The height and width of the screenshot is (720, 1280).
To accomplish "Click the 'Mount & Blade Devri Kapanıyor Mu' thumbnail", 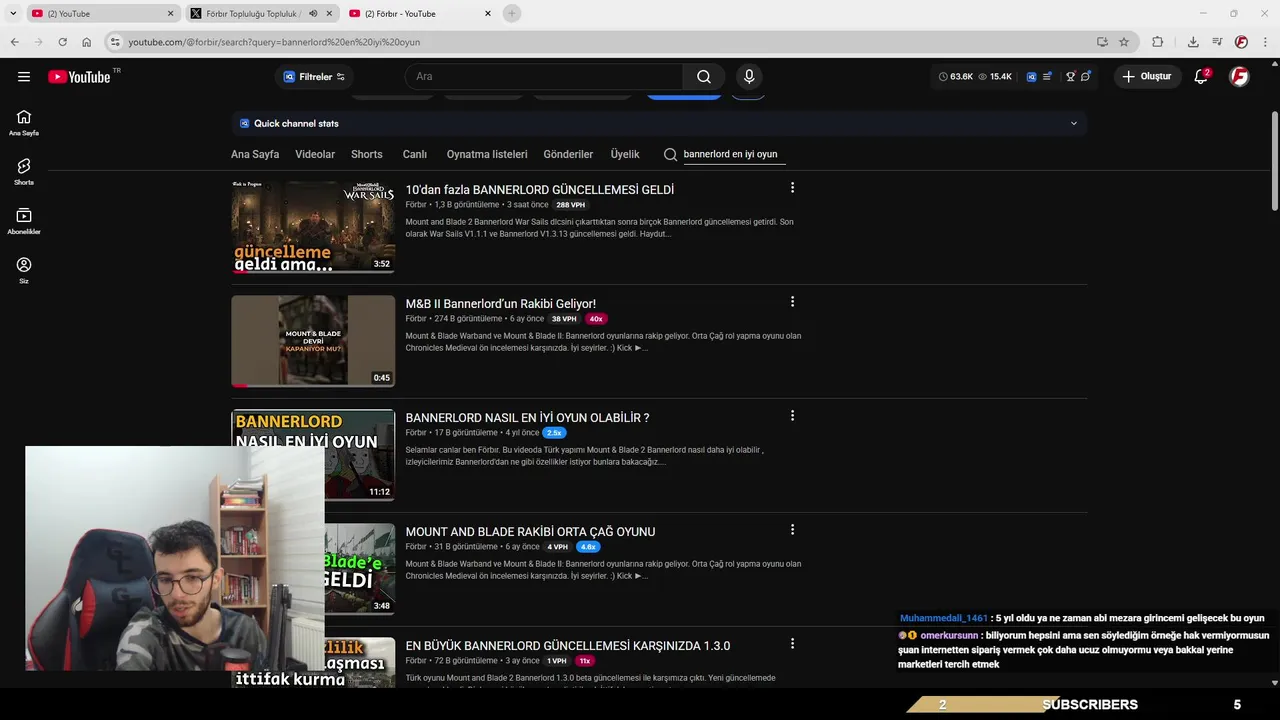I will pyautogui.click(x=313, y=341).
